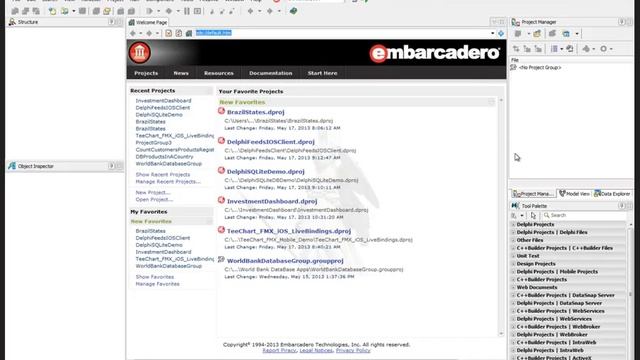Click the red Embarcadero helmet logo icon
The image size is (640, 360).
pyautogui.click(x=140, y=52)
